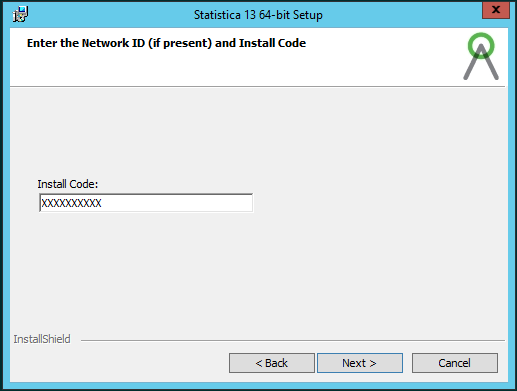Click the gray chevron shape of logo

pyautogui.click(x=481, y=63)
